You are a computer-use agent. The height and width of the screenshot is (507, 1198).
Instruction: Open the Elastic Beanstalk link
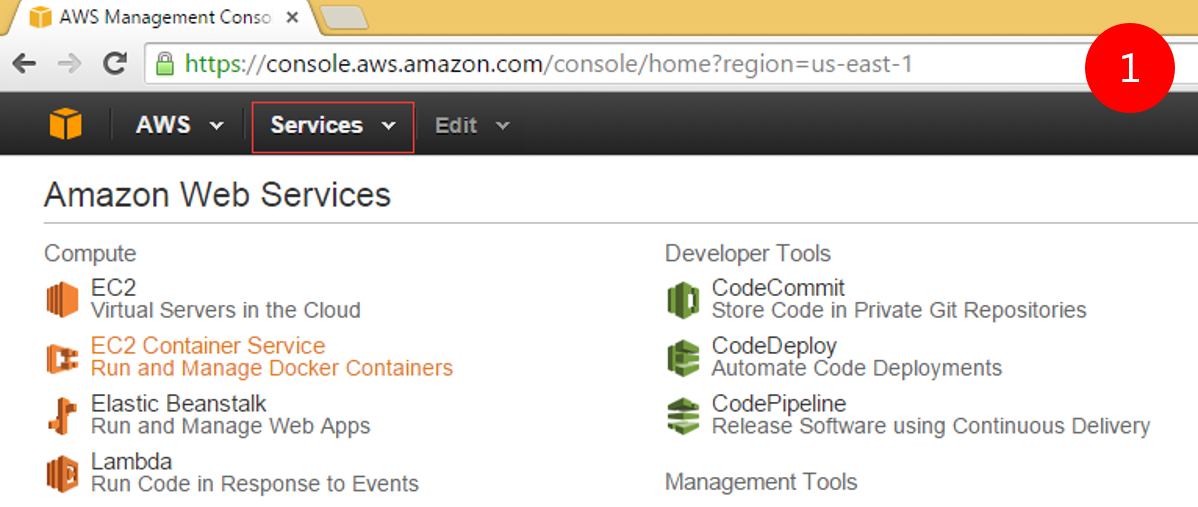[179, 402]
